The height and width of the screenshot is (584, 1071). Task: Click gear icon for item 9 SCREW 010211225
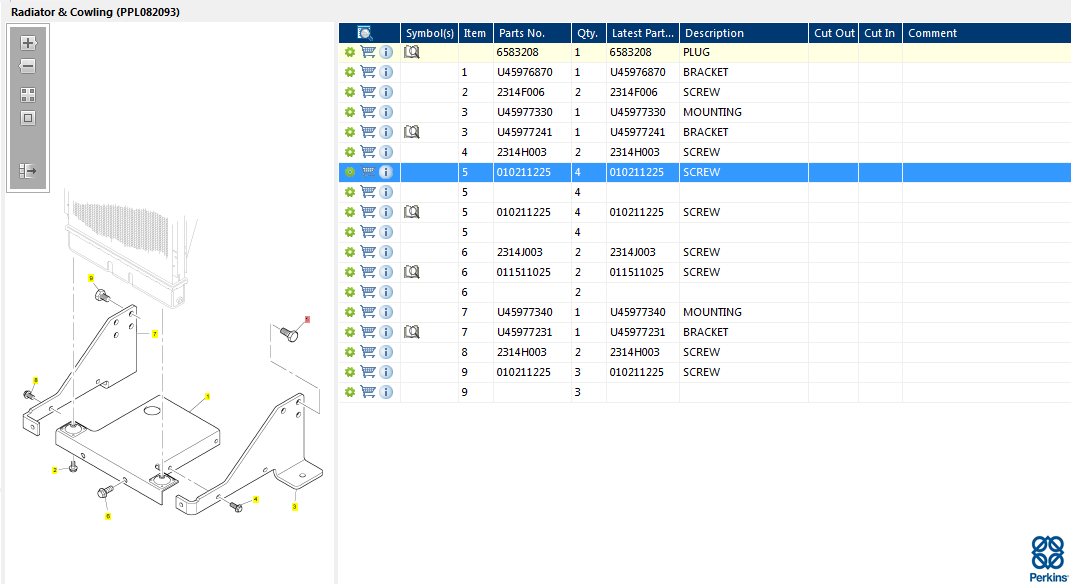(x=350, y=372)
